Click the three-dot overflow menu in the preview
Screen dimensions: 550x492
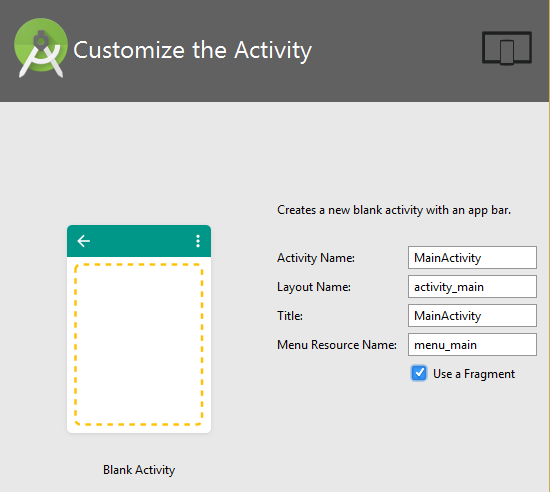(198, 241)
